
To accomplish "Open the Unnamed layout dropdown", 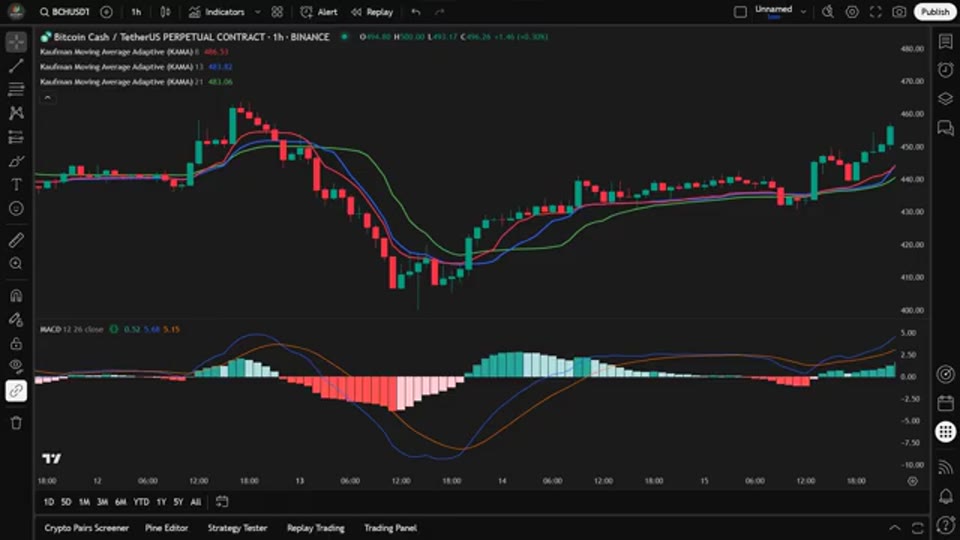I will [x=779, y=12].
